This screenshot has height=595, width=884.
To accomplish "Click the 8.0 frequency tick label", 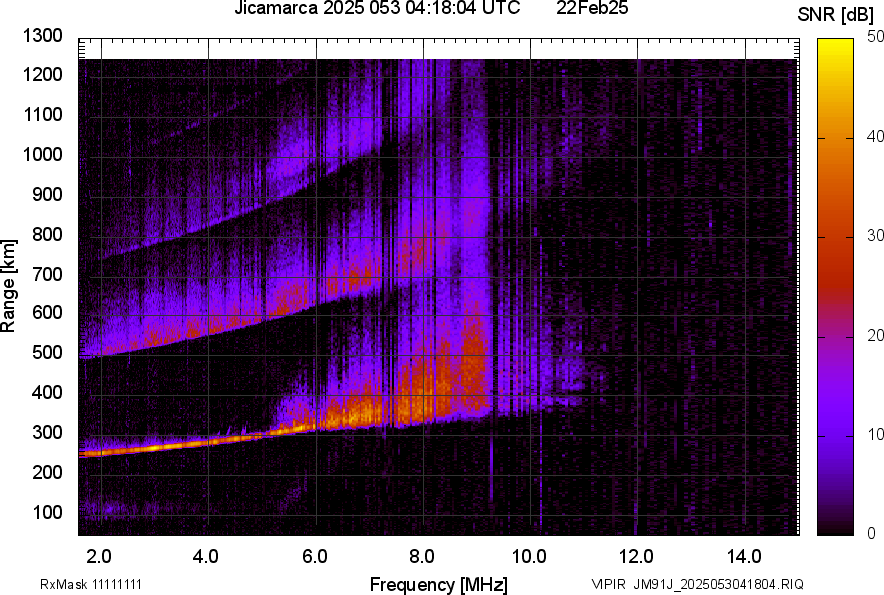I will tap(422, 557).
